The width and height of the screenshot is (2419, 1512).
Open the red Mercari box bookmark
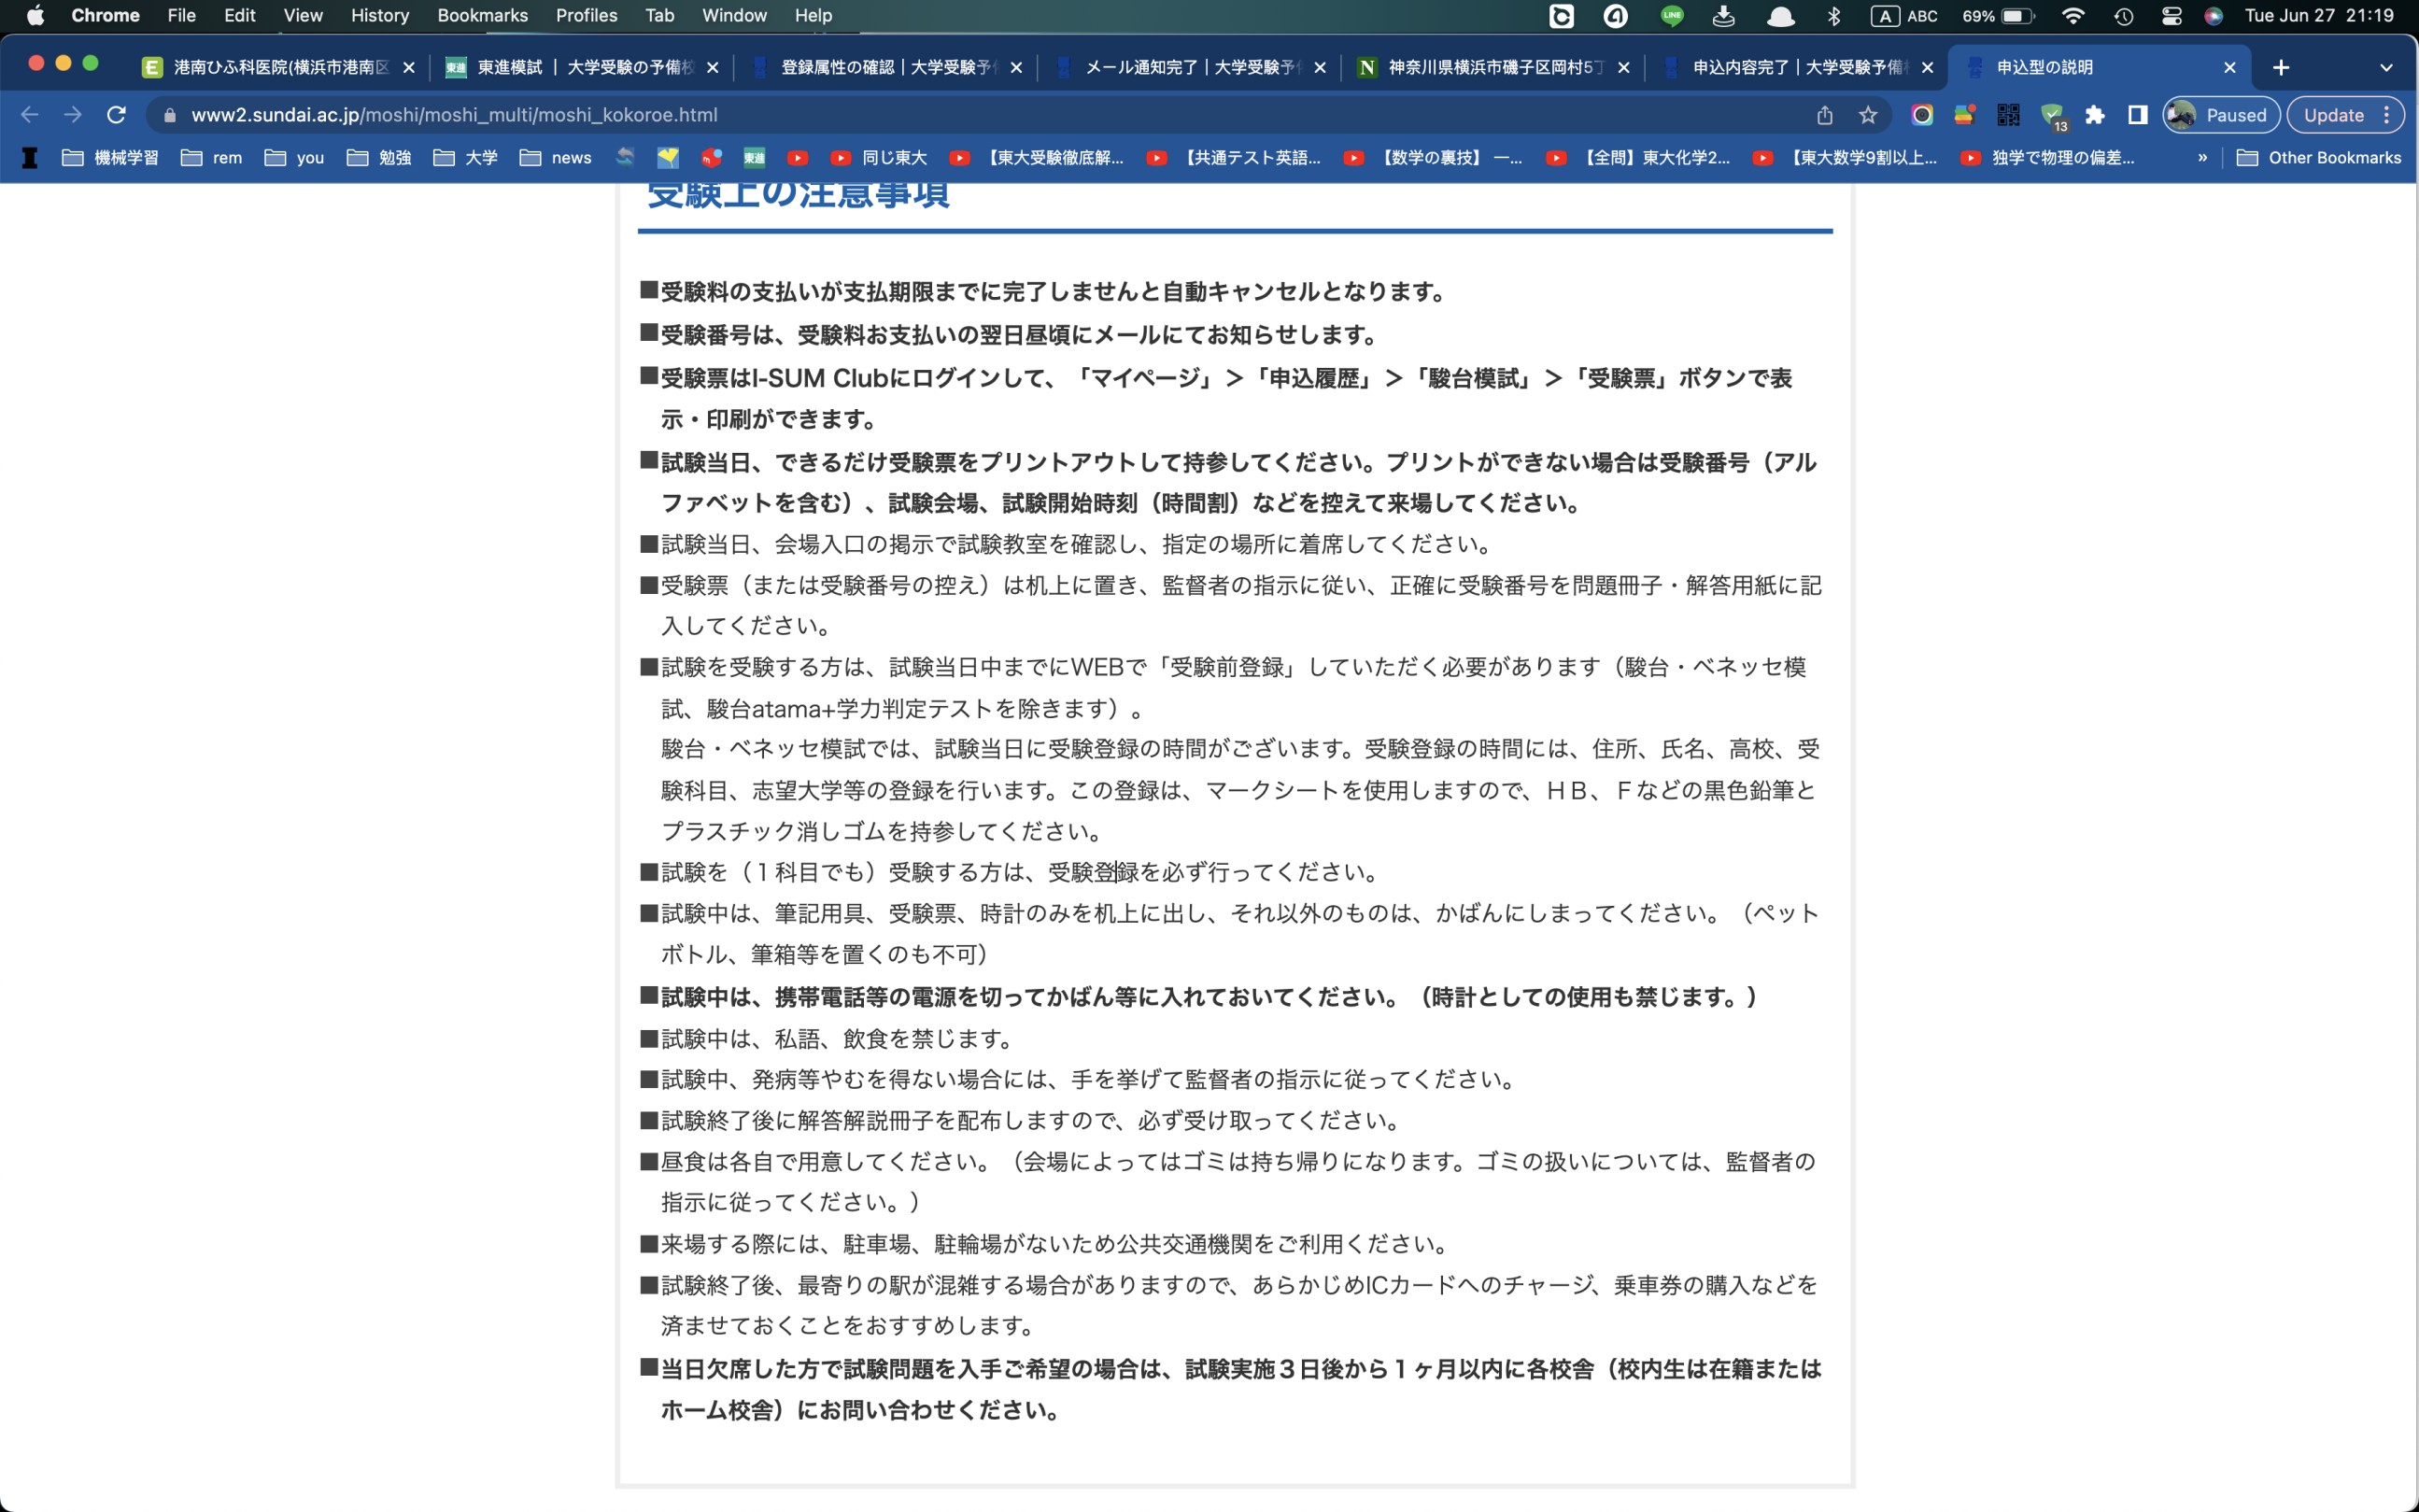click(711, 158)
